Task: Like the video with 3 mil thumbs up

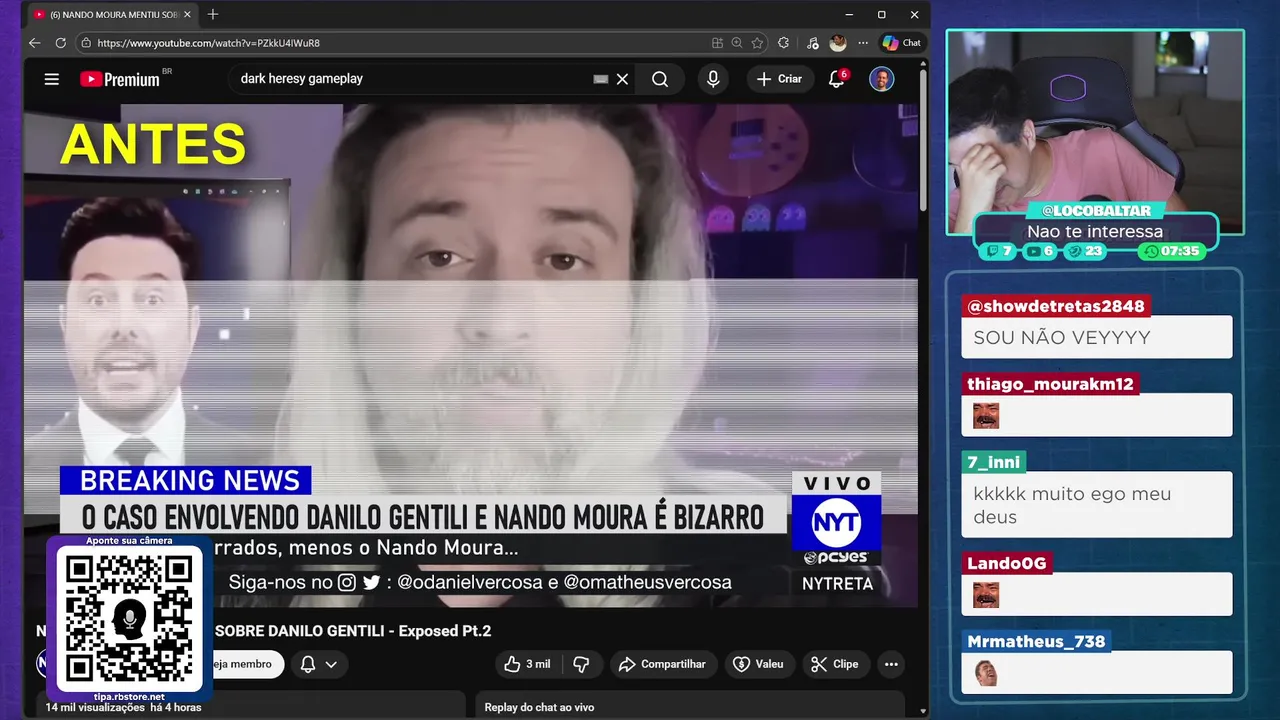Action: pyautogui.click(x=527, y=664)
